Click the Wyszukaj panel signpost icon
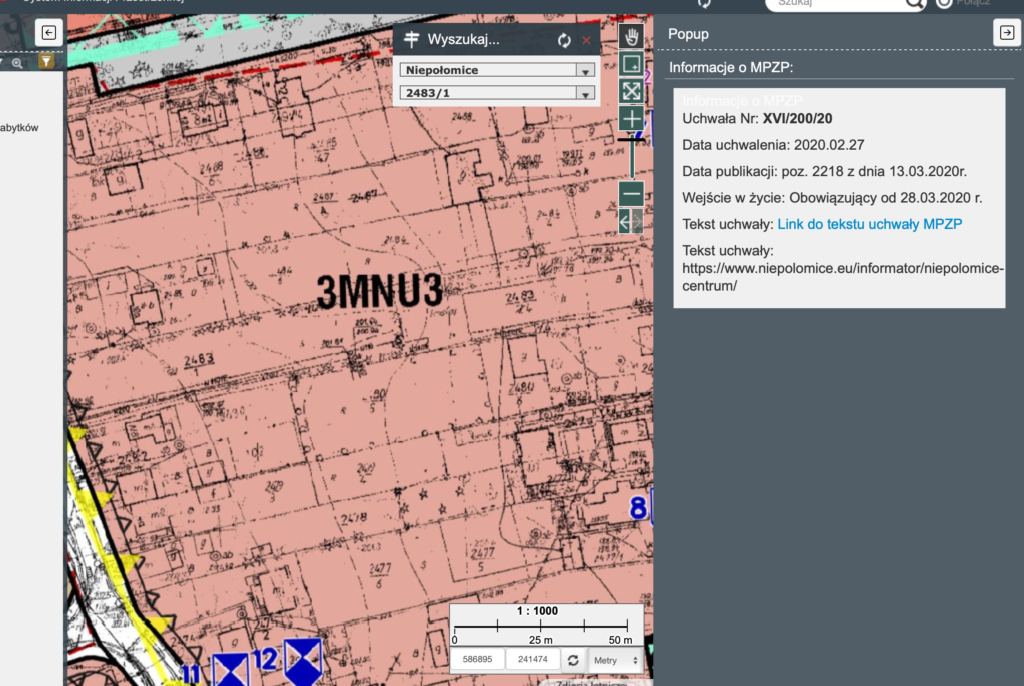The height and width of the screenshot is (686, 1024). point(411,39)
